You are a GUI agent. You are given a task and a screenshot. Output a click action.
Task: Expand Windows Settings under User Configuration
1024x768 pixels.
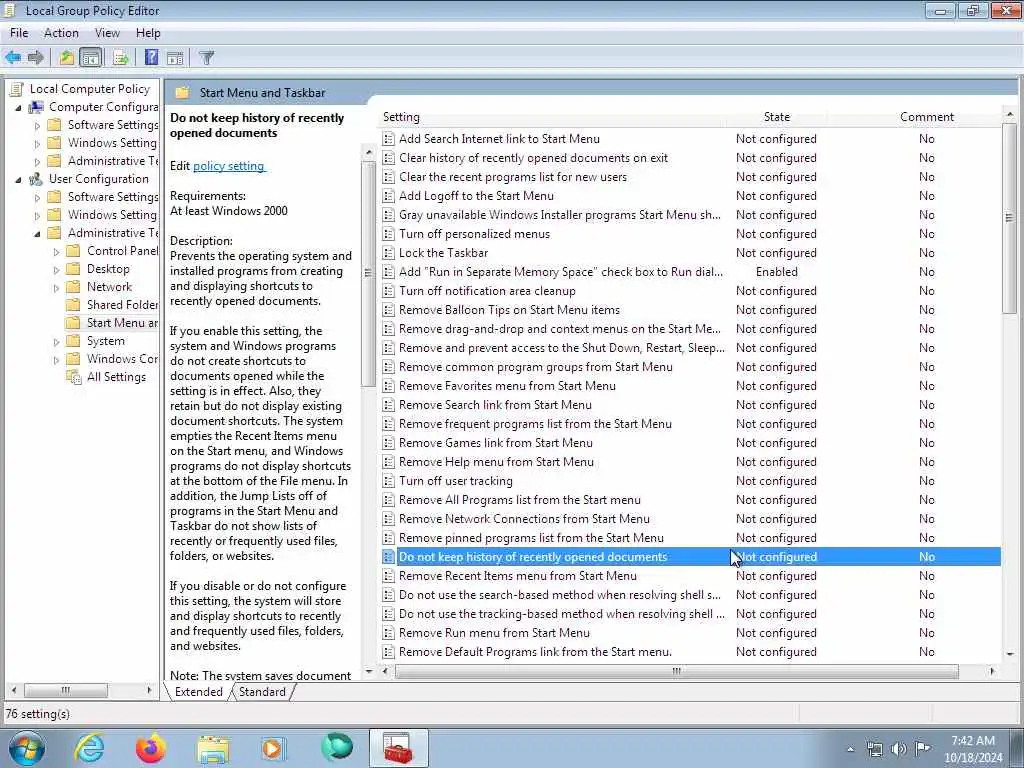point(37,216)
